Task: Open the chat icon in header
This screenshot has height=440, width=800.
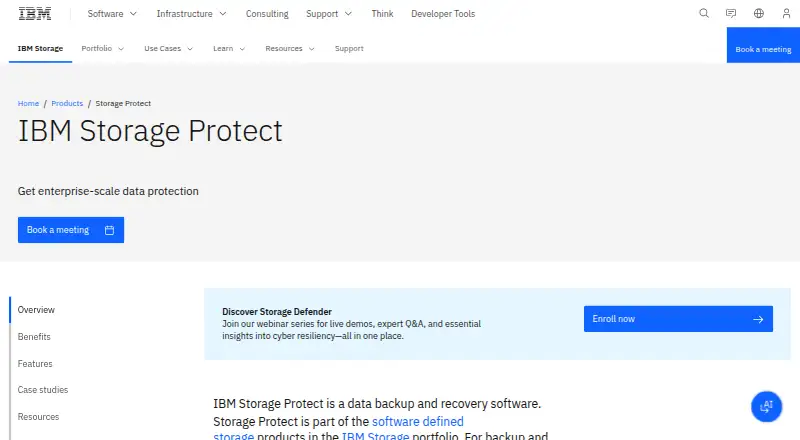Action: [731, 13]
